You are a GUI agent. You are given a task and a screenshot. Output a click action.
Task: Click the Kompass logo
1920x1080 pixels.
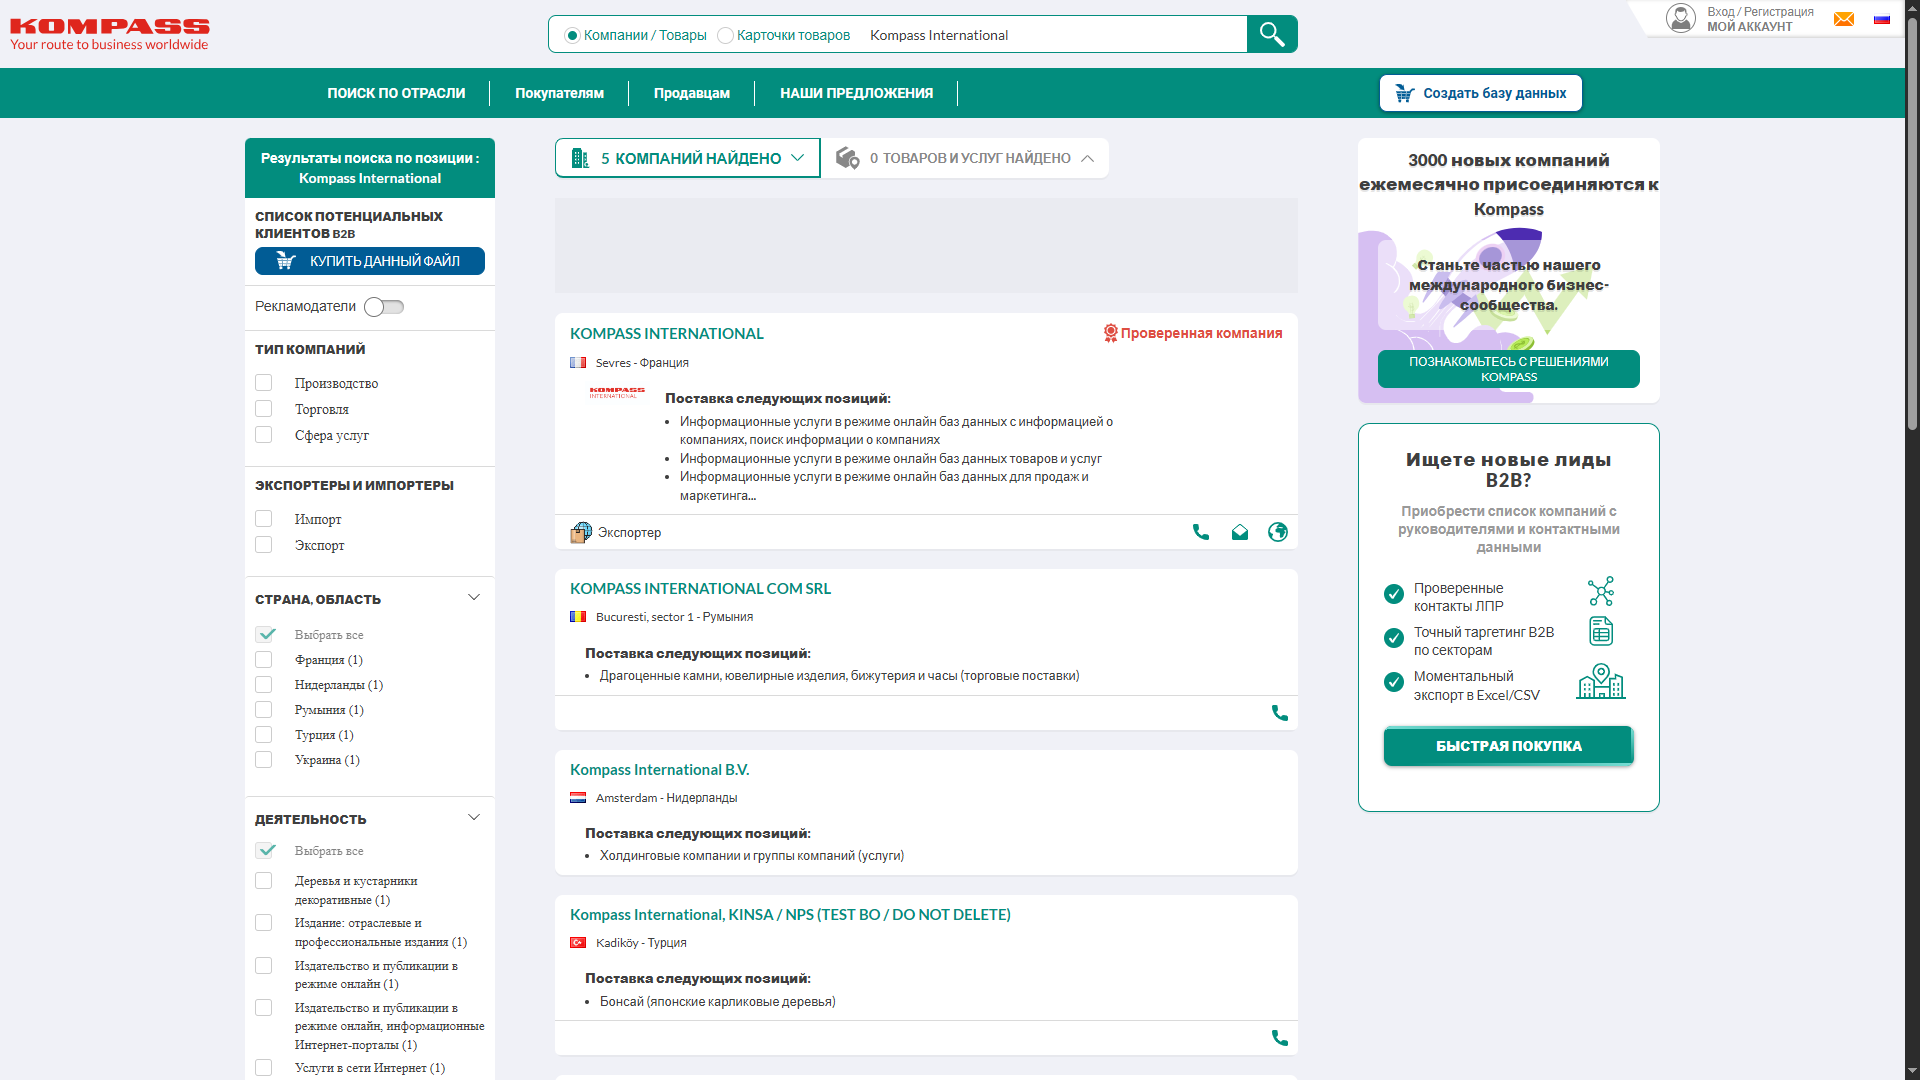[110, 34]
